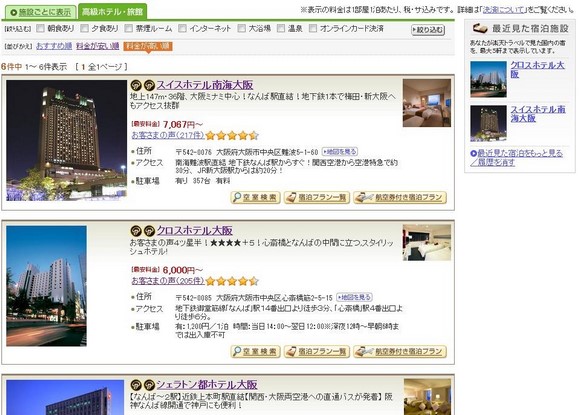This screenshot has width=580, height=415.
Task: Open airline ticket plan for Swissotel Nankai Osaka
Action: (400, 198)
